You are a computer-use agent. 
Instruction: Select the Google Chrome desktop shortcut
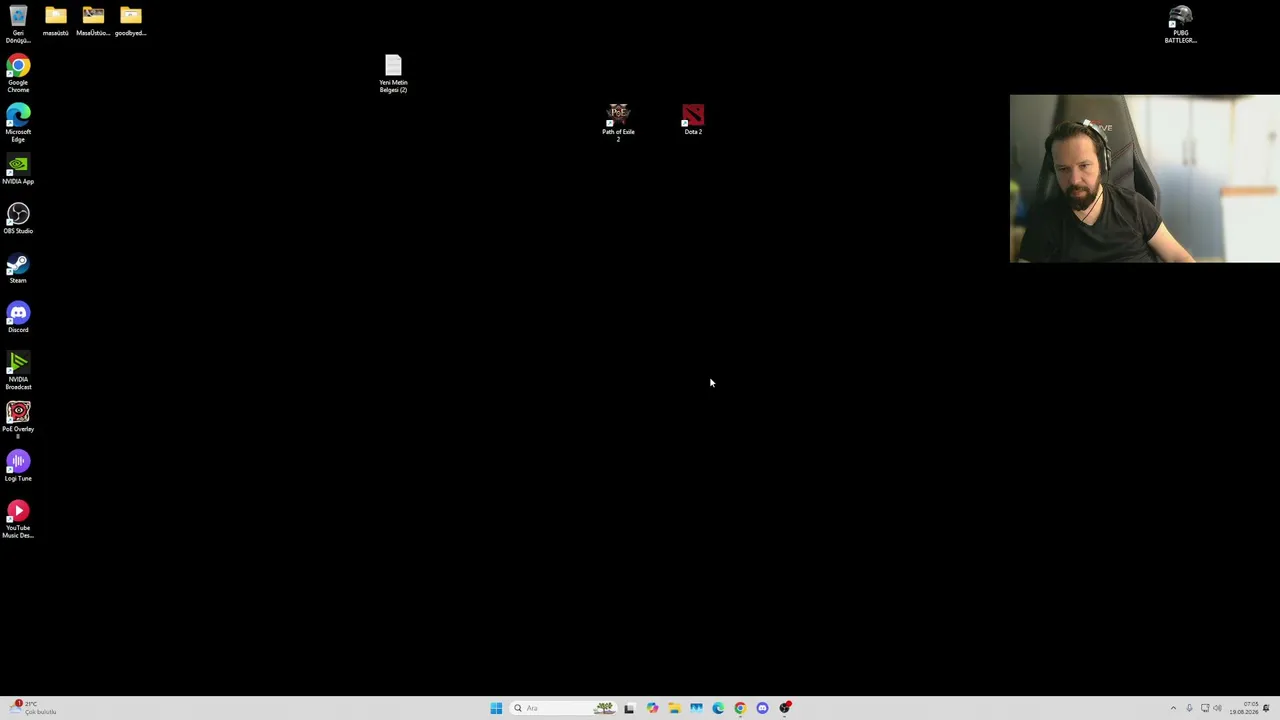pyautogui.click(x=18, y=75)
